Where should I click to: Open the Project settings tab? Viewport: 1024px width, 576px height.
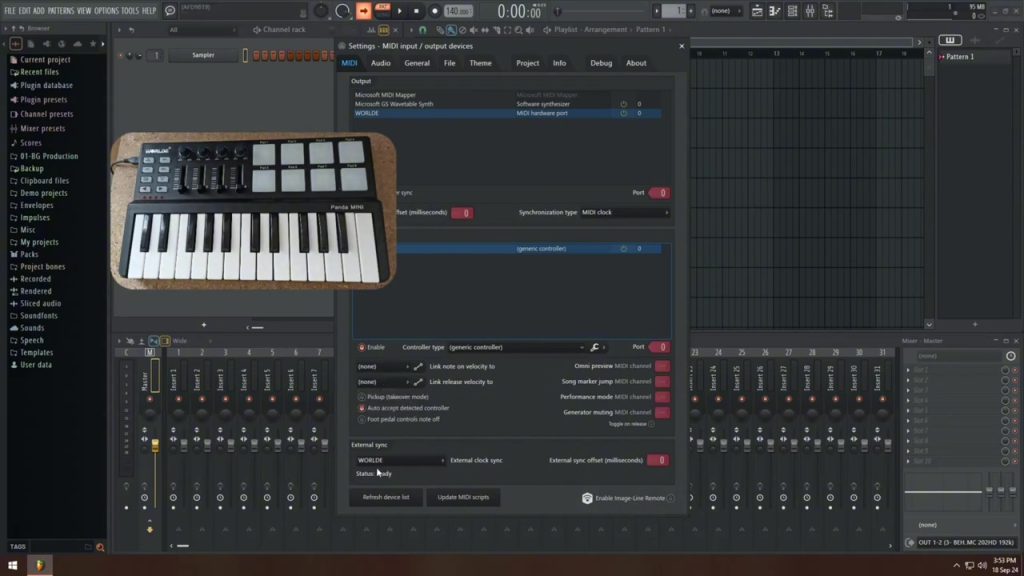(x=528, y=63)
